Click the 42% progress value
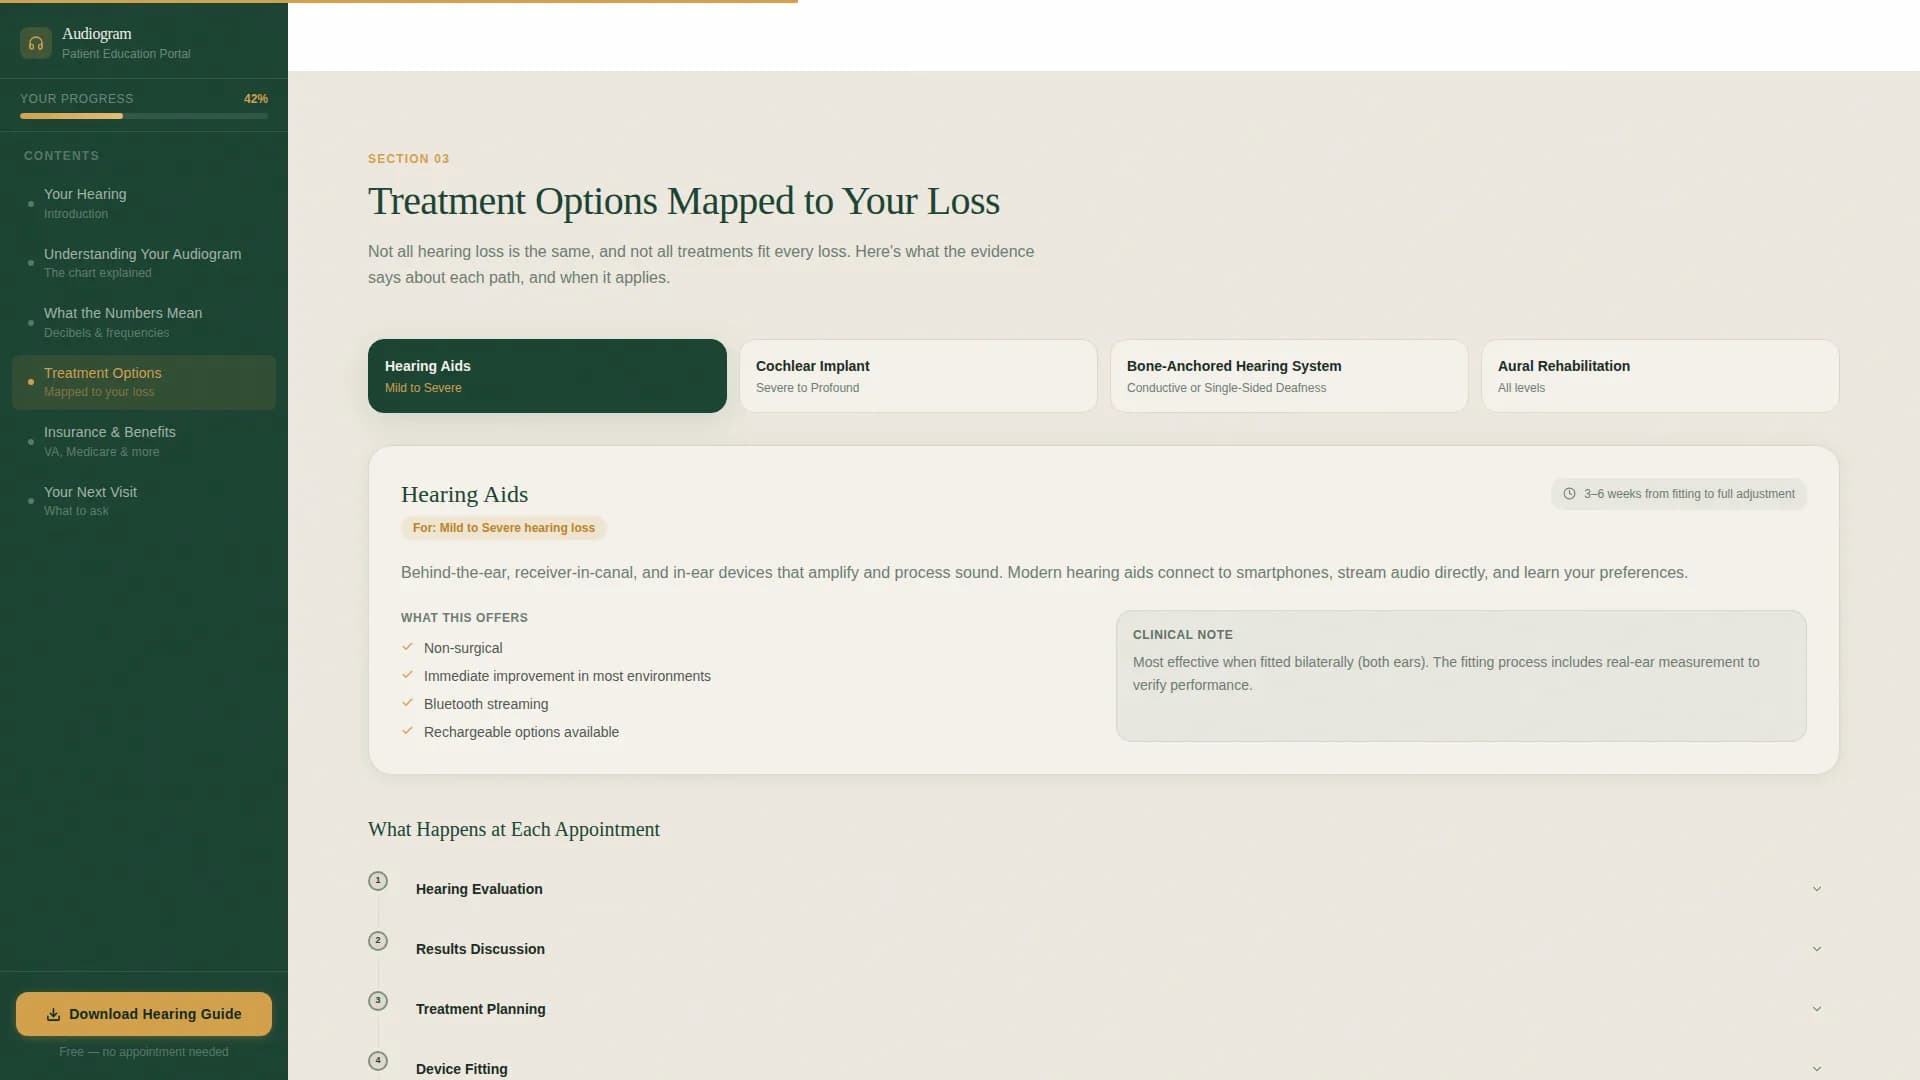Viewport: 1920px width, 1080px height. coord(256,99)
